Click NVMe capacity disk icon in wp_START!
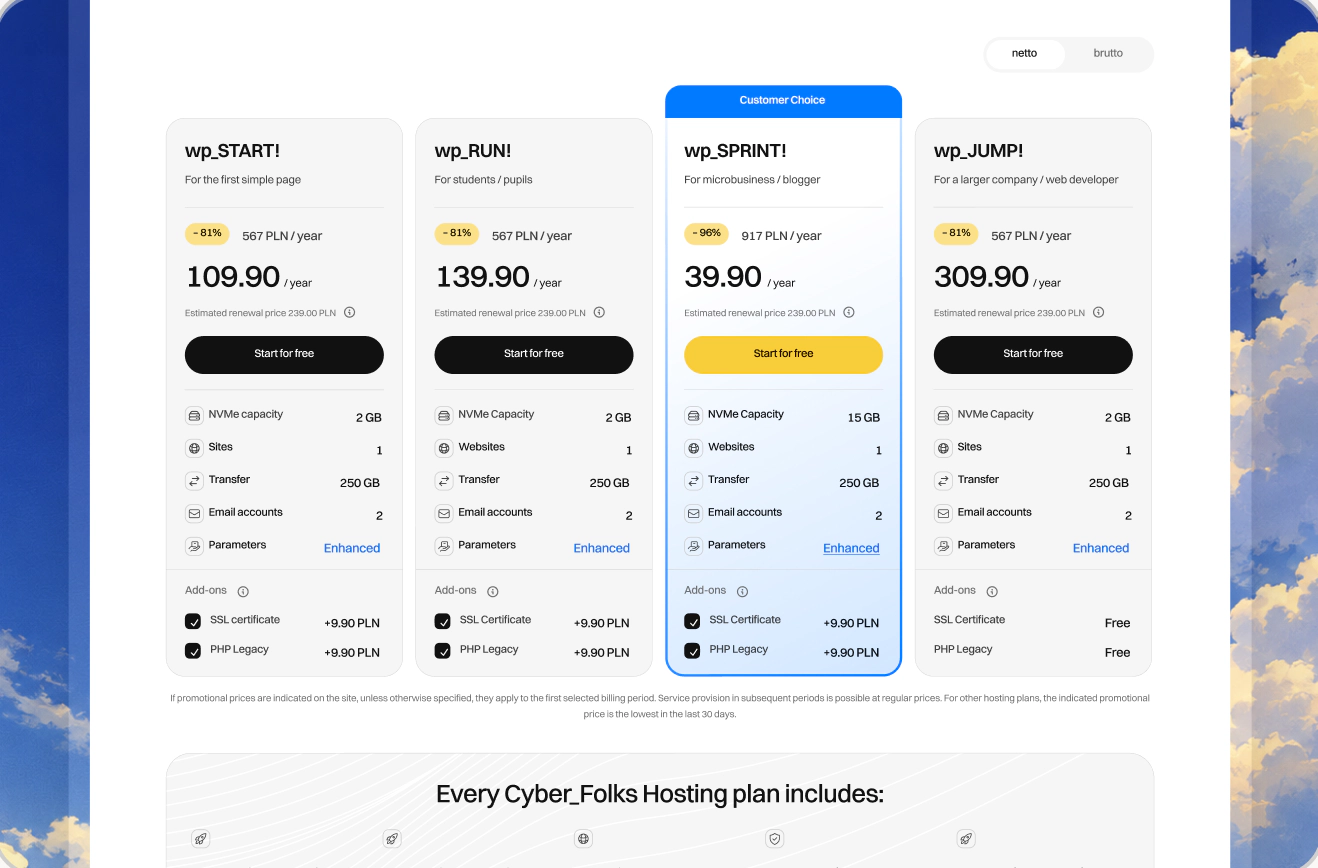1318x868 pixels. coord(194,415)
